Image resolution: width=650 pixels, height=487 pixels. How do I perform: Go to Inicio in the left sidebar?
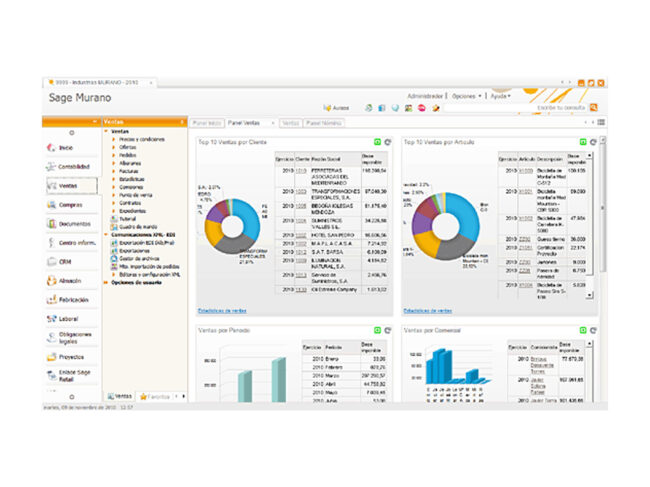coord(70,147)
